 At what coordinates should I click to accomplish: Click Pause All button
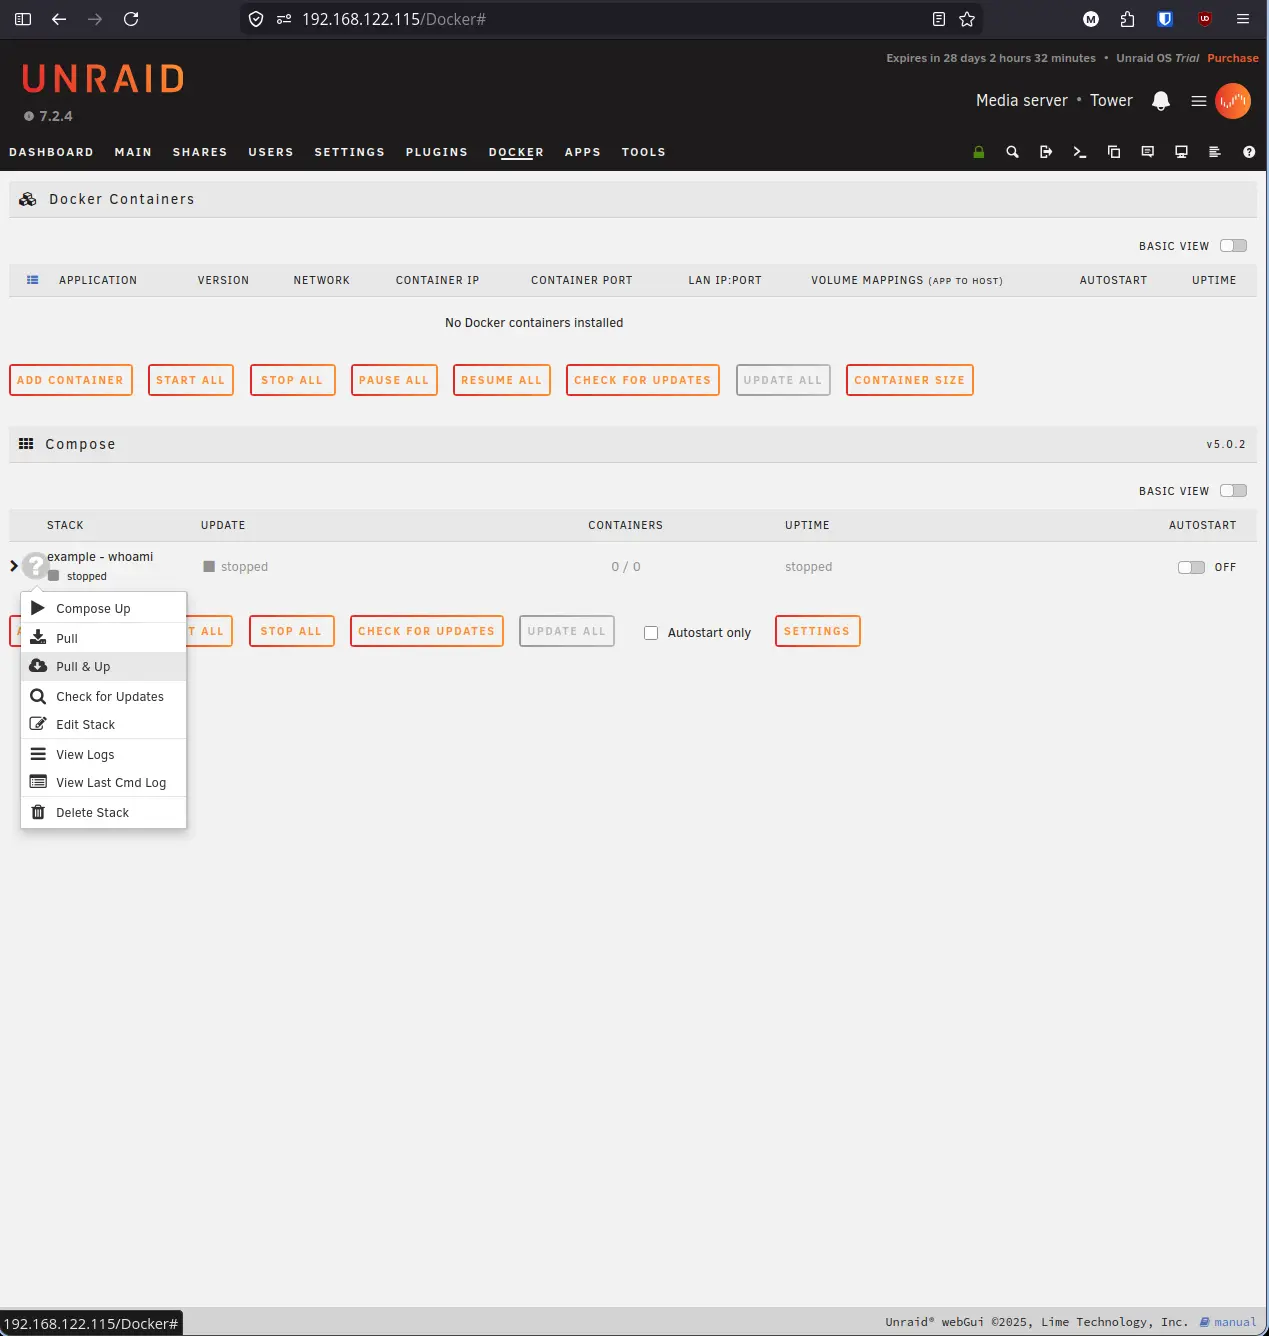pyautogui.click(x=394, y=380)
